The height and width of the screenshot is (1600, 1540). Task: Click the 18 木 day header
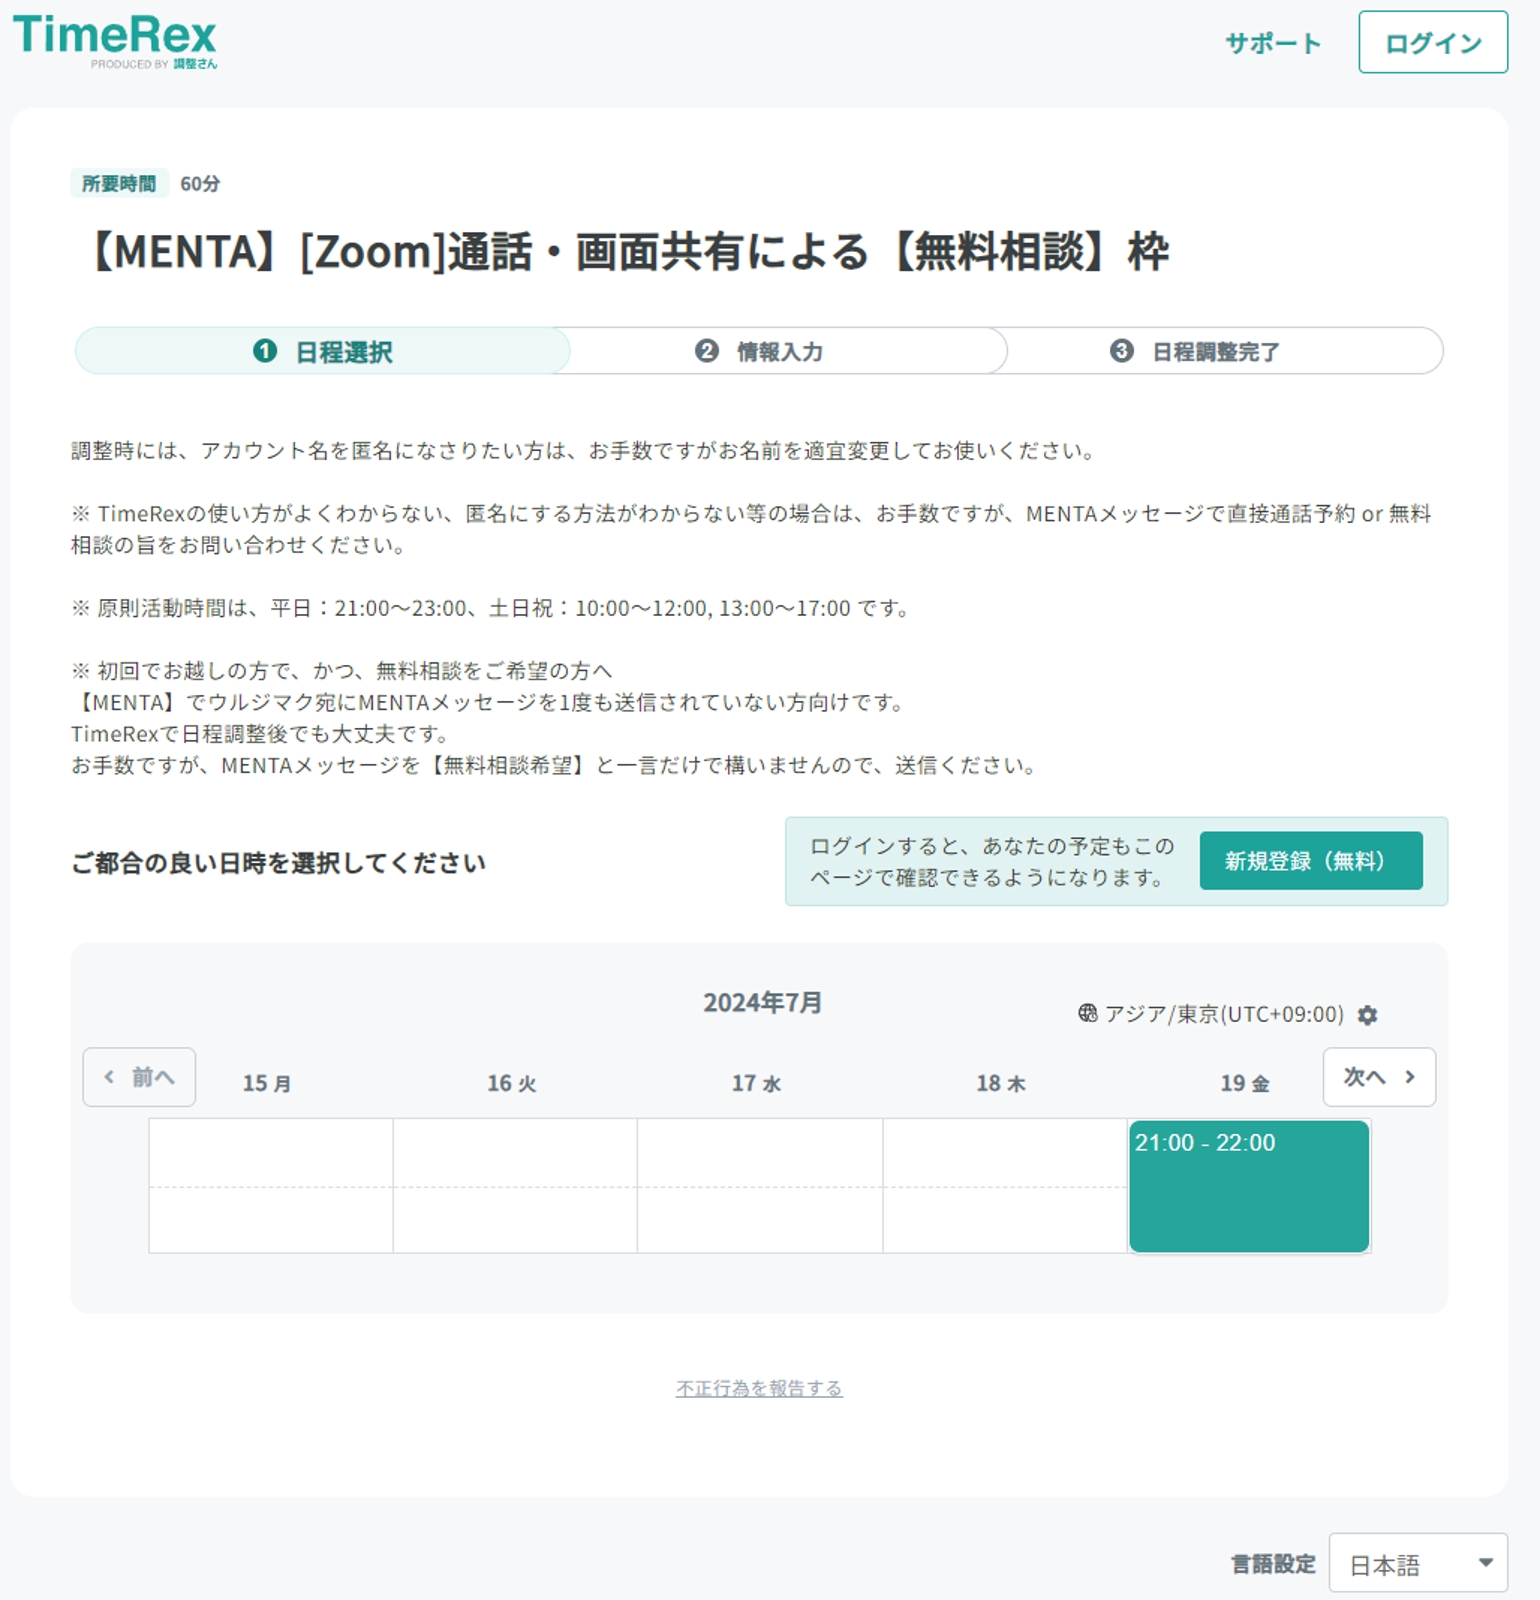(x=1001, y=1083)
